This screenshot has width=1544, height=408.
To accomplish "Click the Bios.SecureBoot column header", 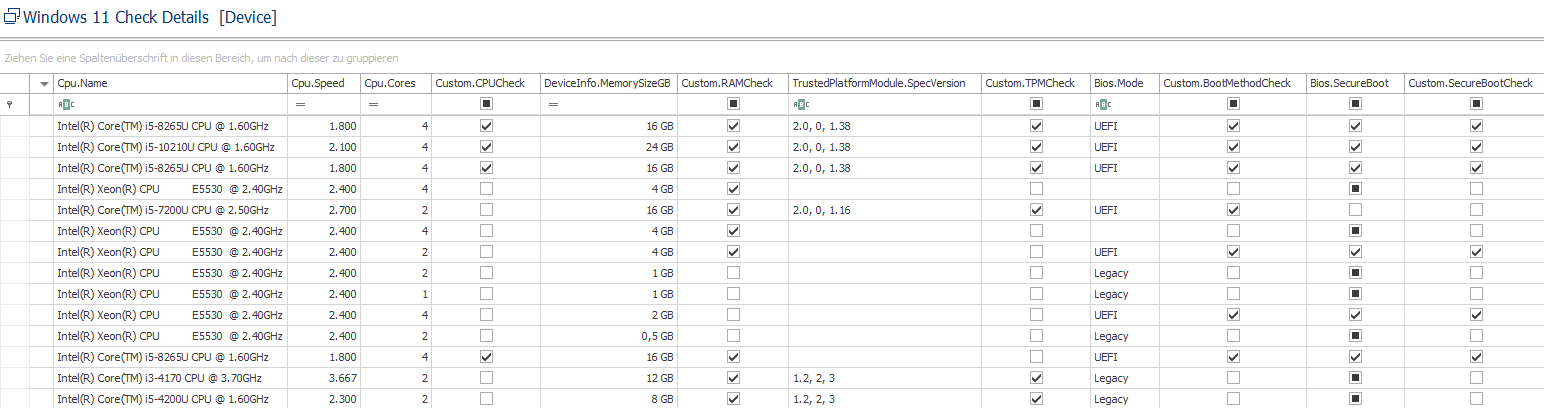I will [1355, 83].
